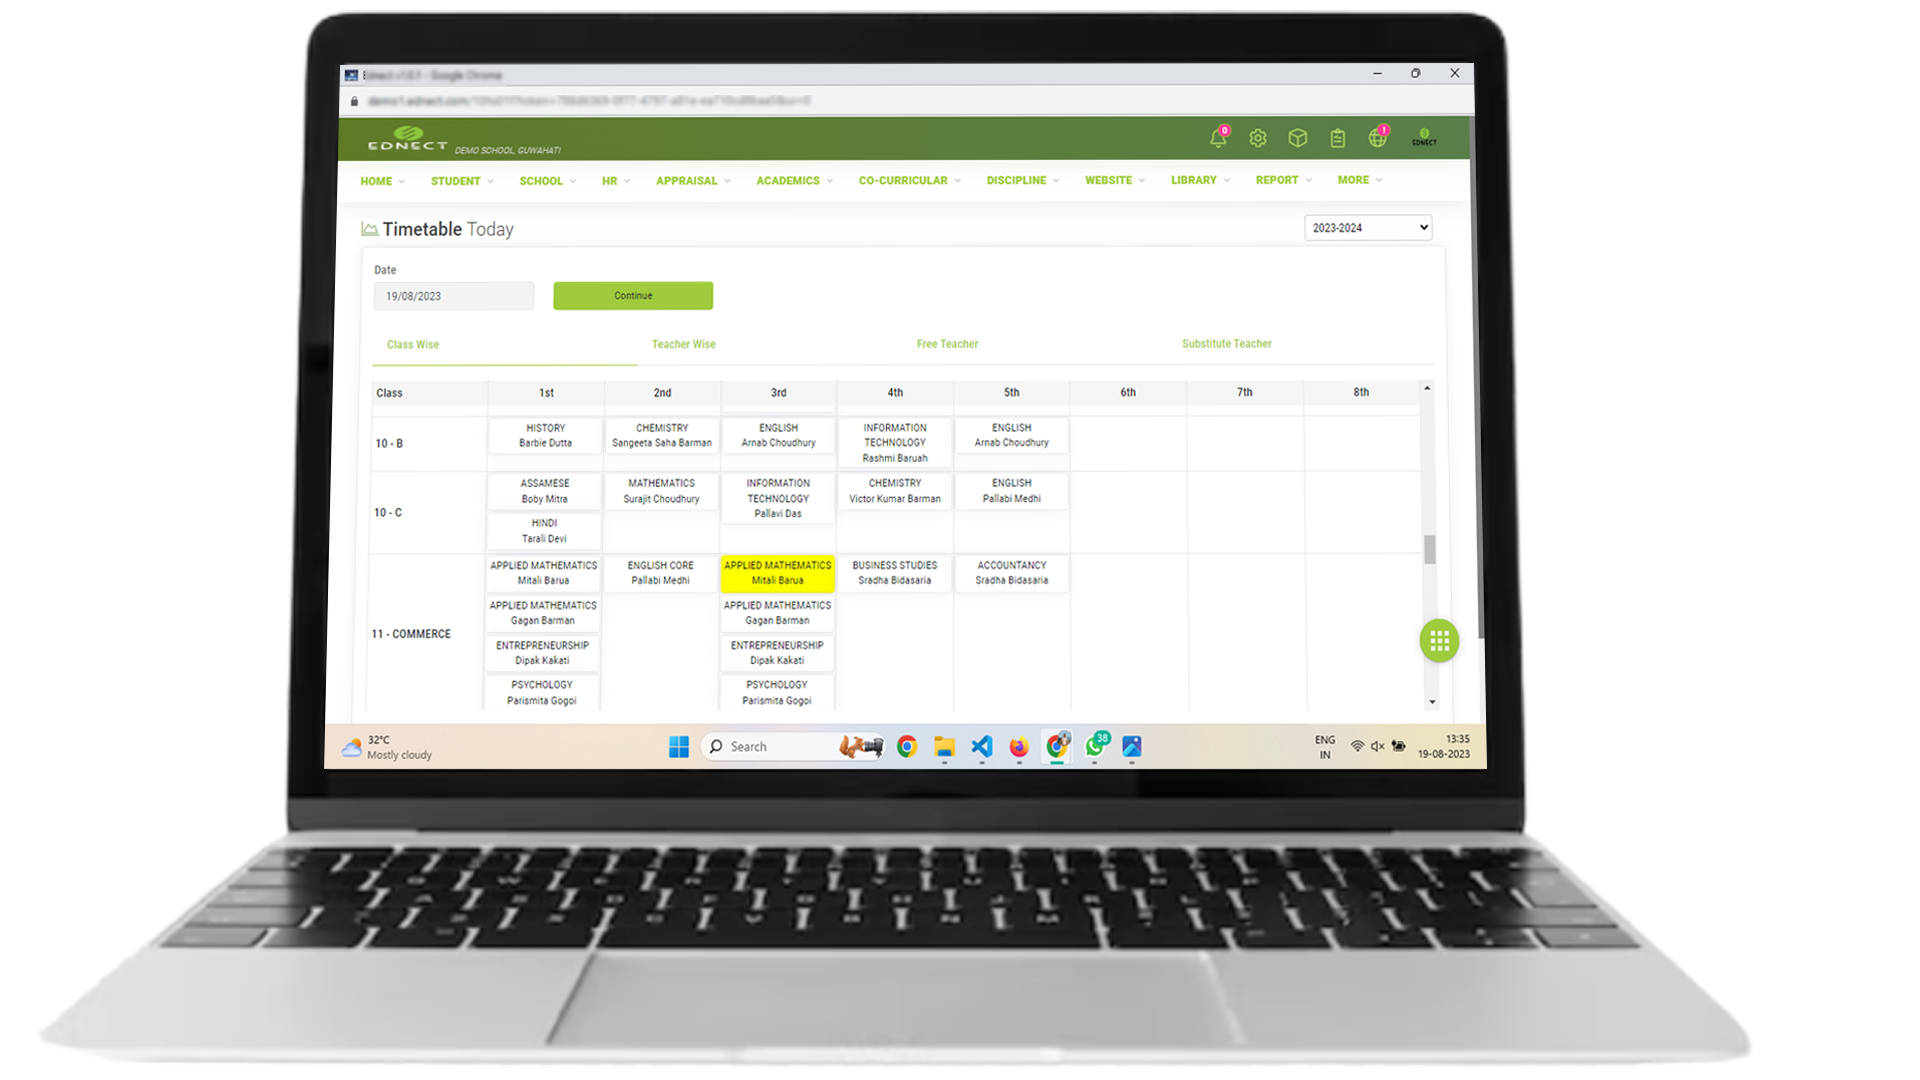Toggle Class Wise timetable view

(413, 344)
